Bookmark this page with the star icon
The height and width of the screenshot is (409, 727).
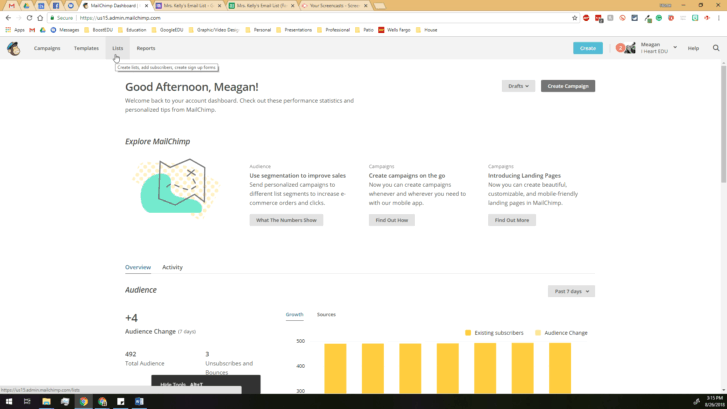574,18
